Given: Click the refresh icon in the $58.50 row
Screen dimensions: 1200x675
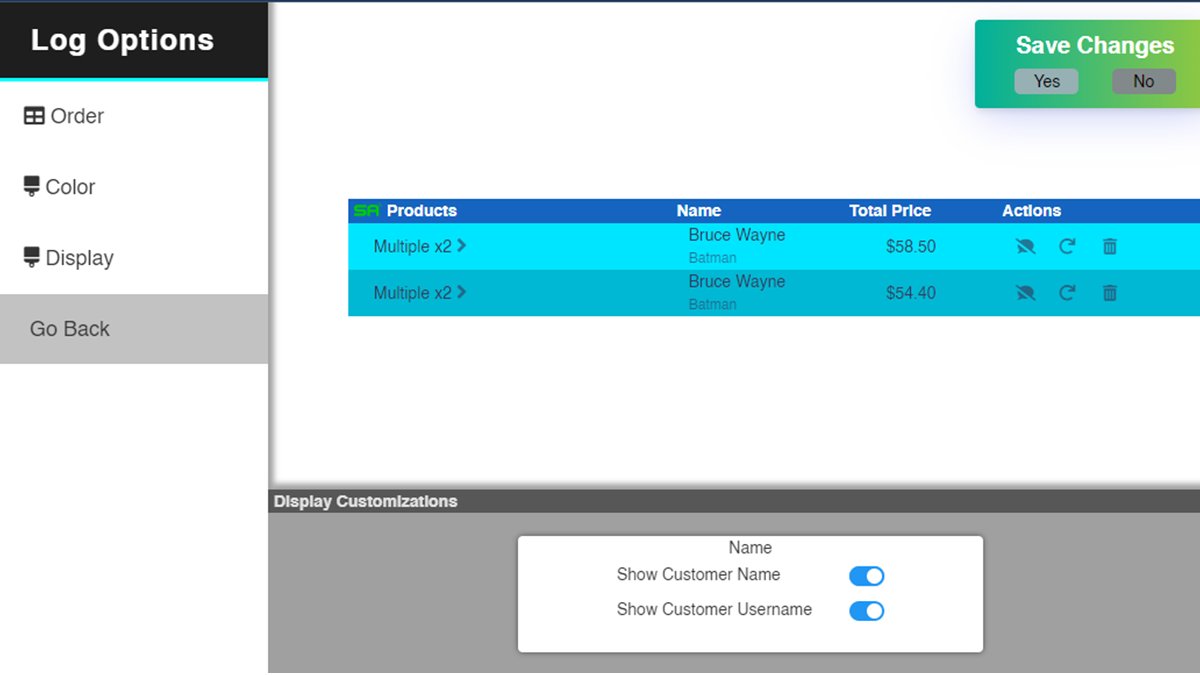Looking at the screenshot, I should (1067, 246).
